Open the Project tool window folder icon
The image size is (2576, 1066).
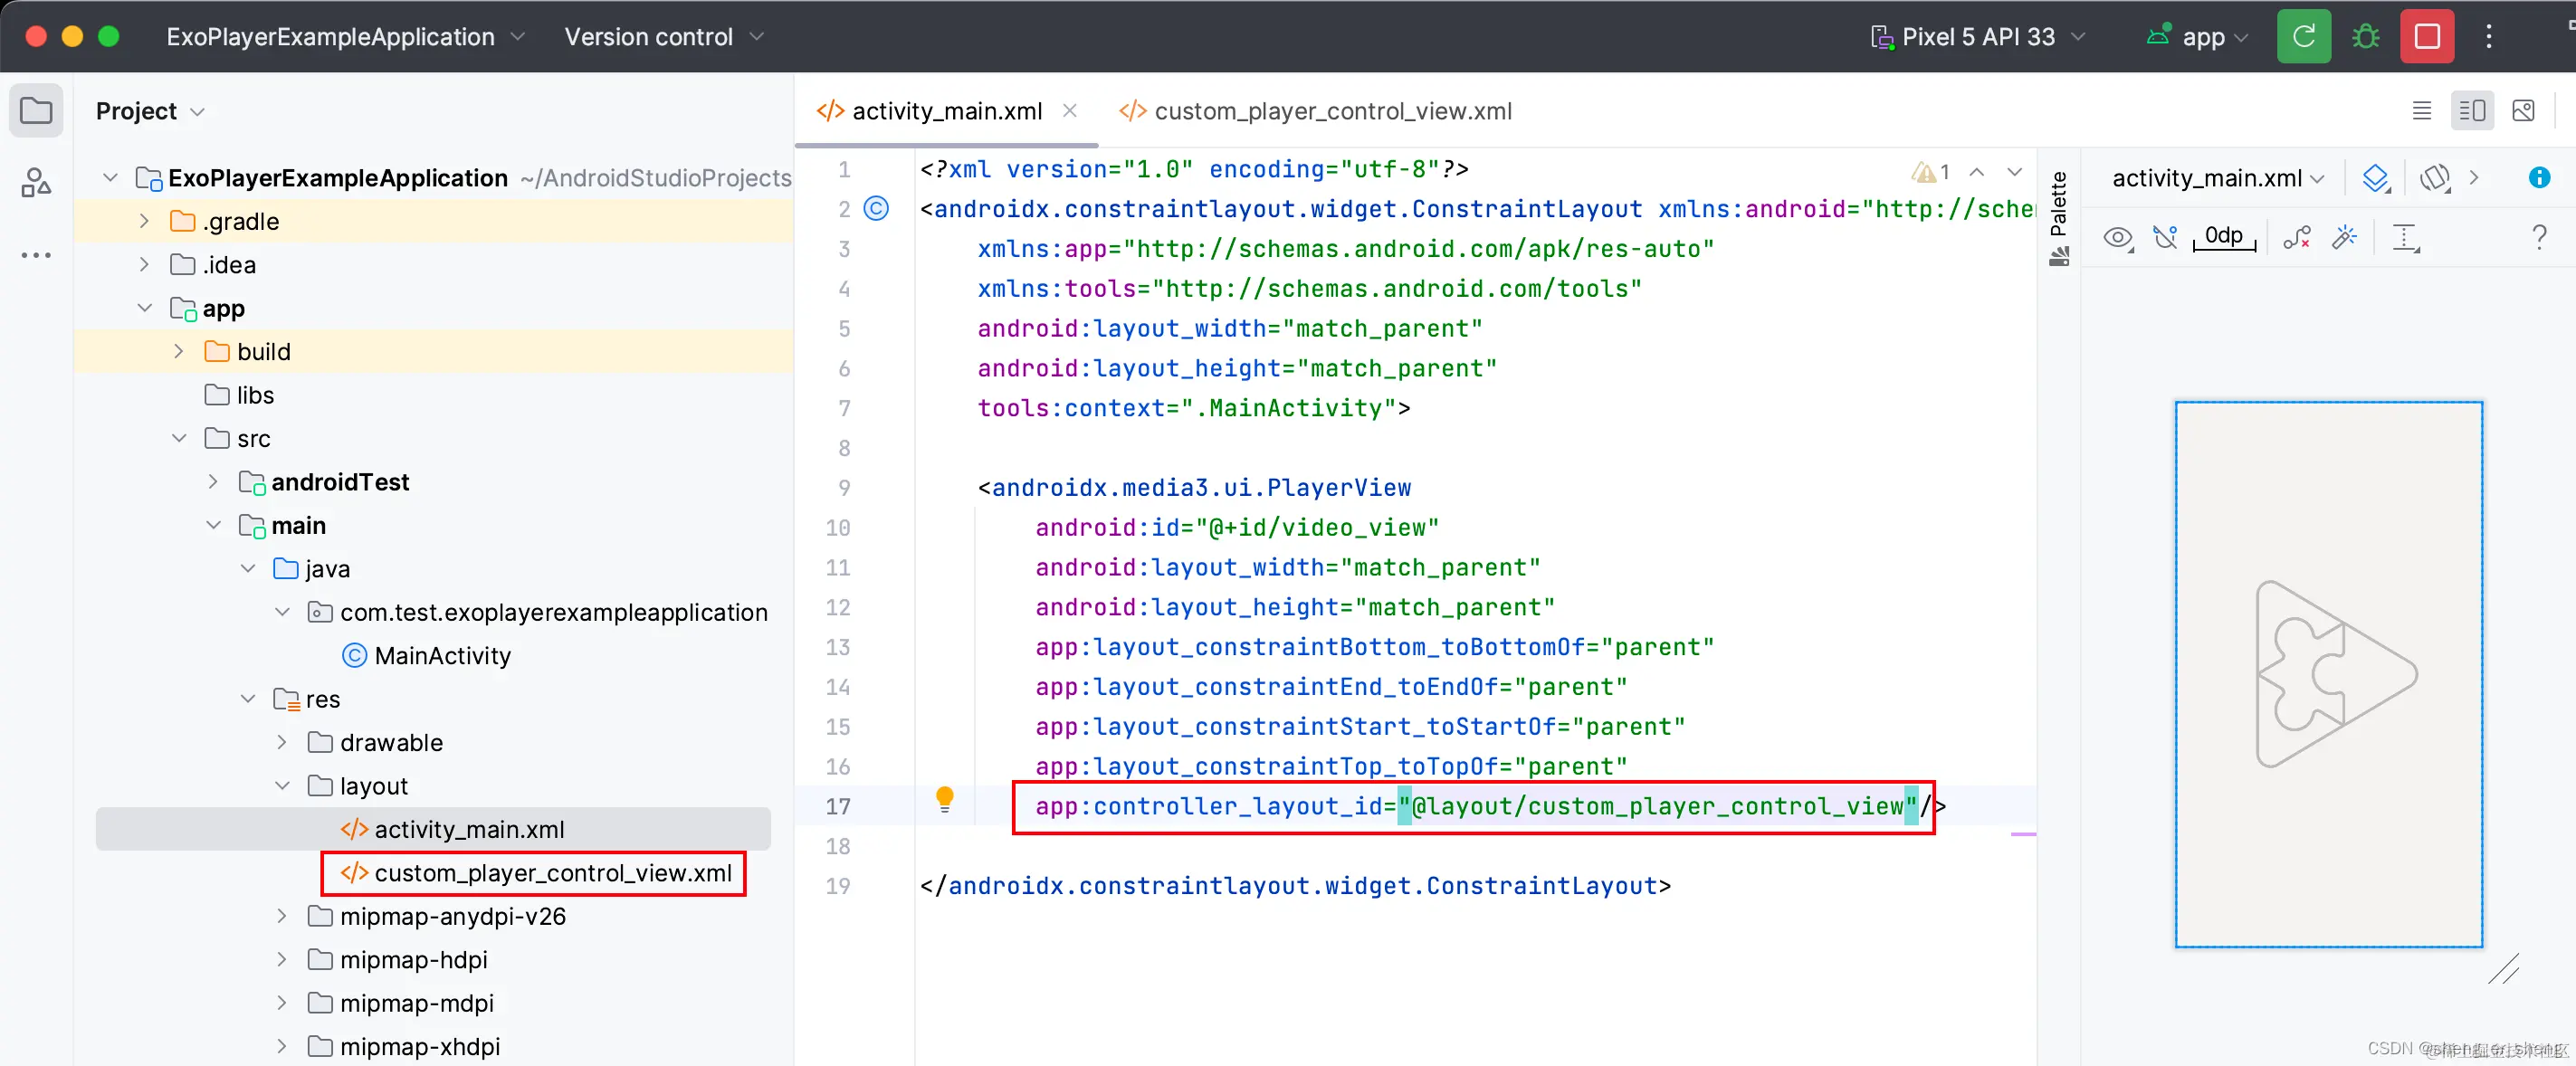[x=36, y=110]
